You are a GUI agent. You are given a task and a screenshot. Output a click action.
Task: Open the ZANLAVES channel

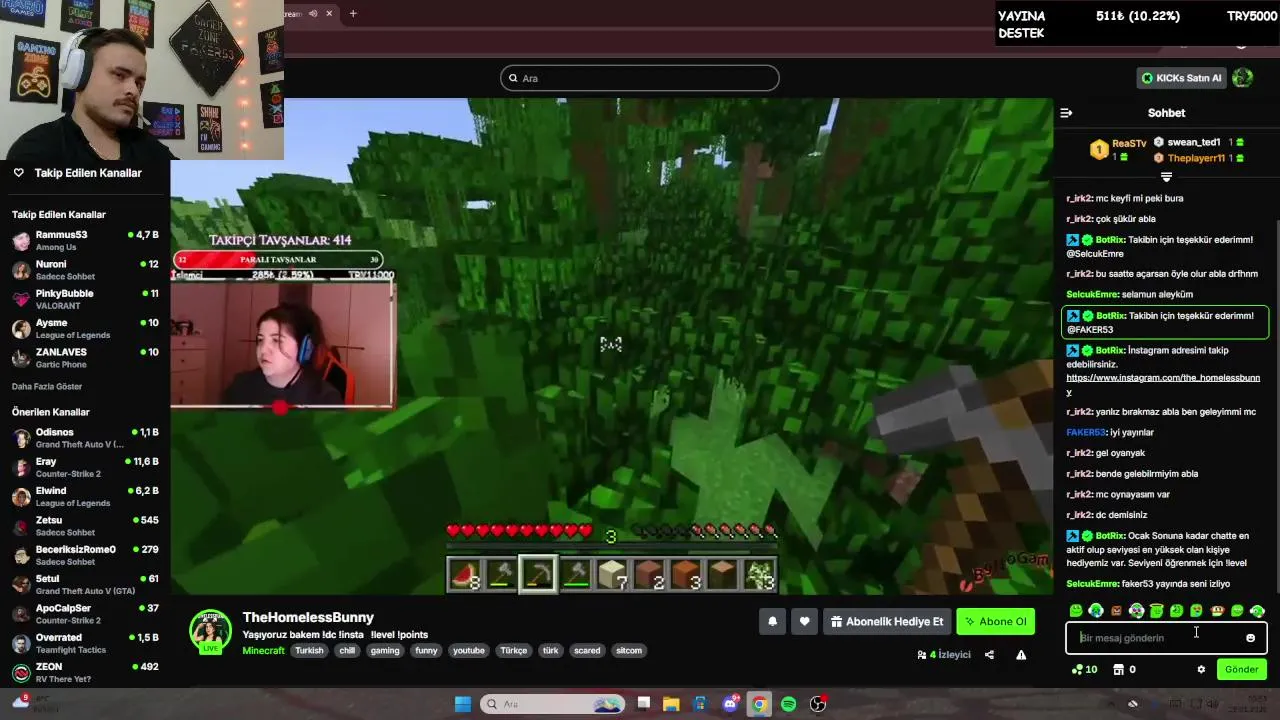pos(85,358)
